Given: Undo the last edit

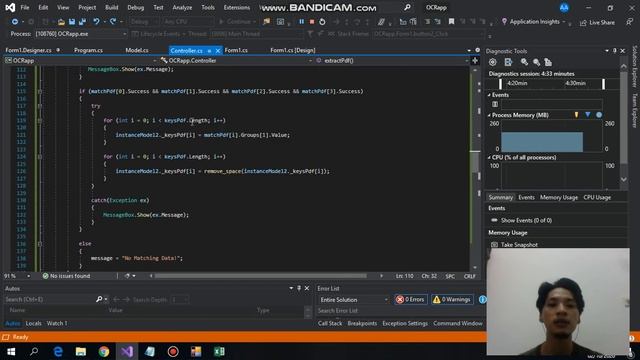Looking at the screenshot, I should point(96,22).
